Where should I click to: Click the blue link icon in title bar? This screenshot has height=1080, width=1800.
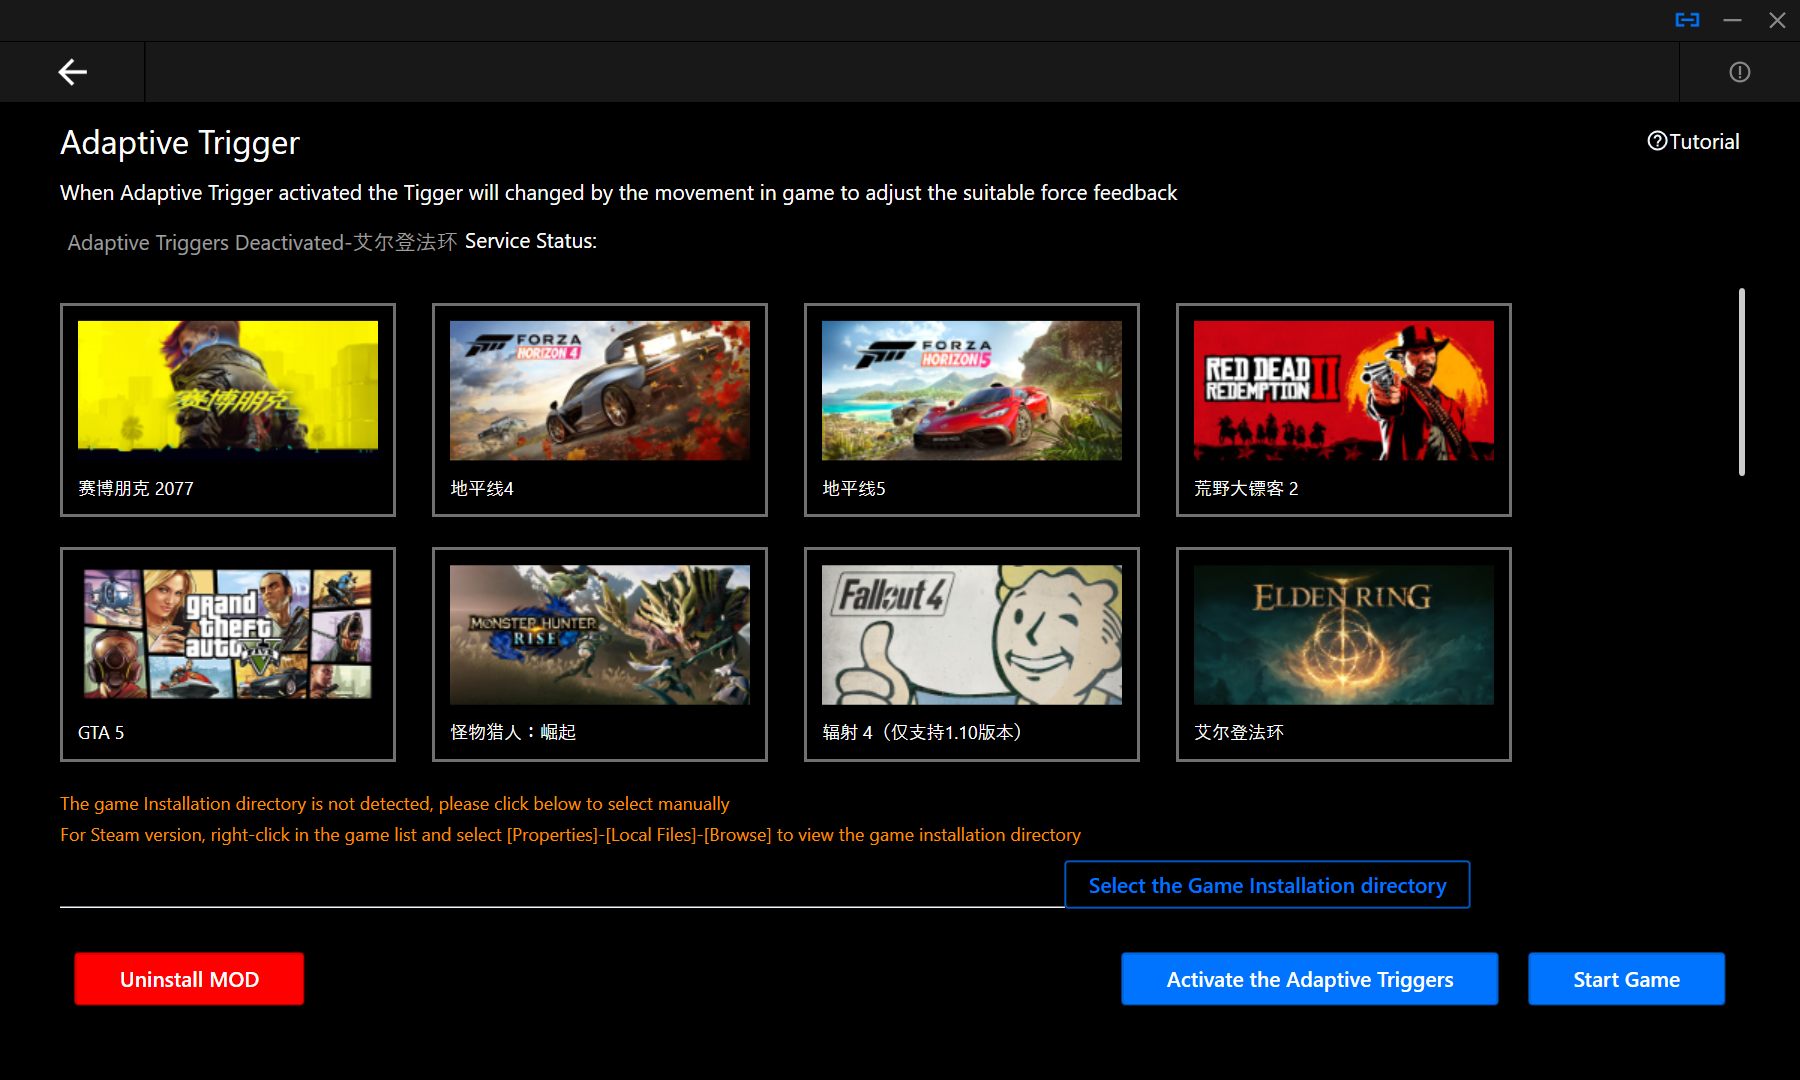(x=1687, y=20)
